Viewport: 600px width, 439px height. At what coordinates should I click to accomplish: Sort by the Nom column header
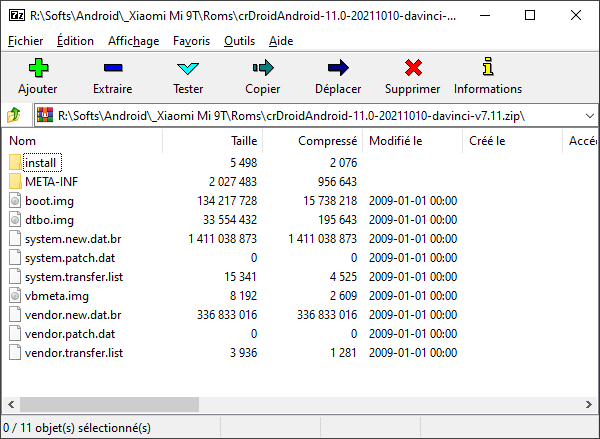click(83, 141)
